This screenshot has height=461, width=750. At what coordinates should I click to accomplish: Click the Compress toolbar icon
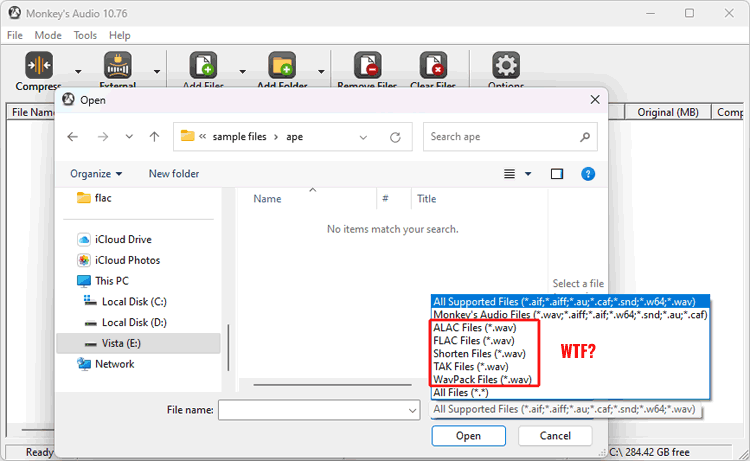coord(39,65)
